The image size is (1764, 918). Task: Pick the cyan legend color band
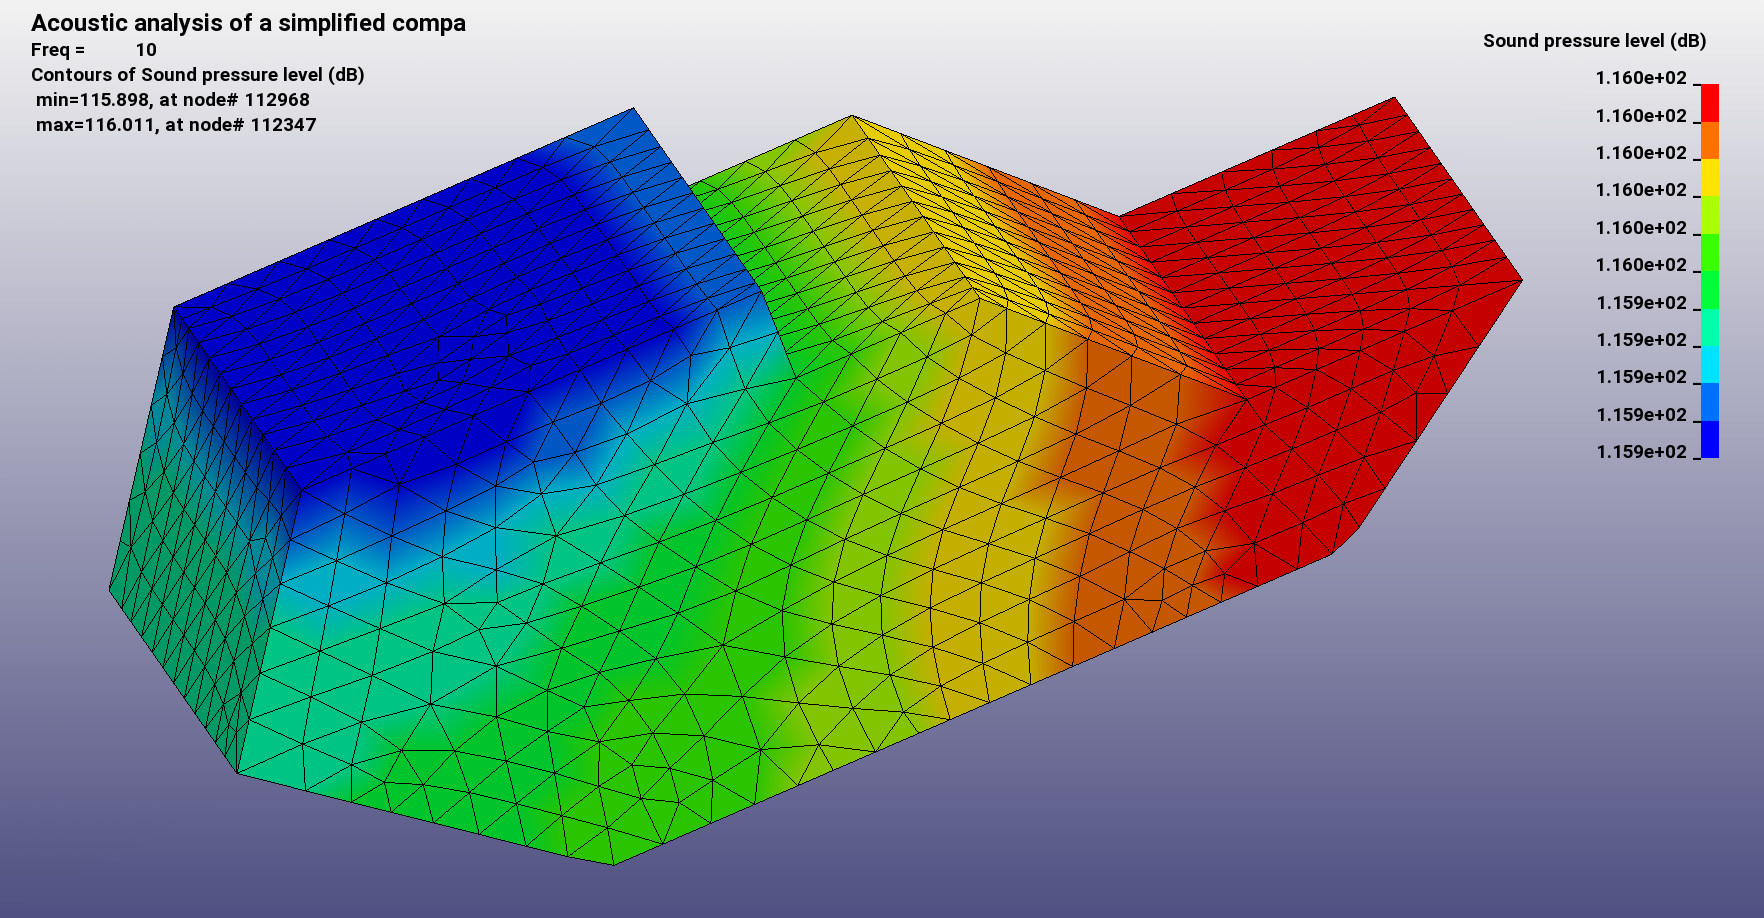[1710, 365]
